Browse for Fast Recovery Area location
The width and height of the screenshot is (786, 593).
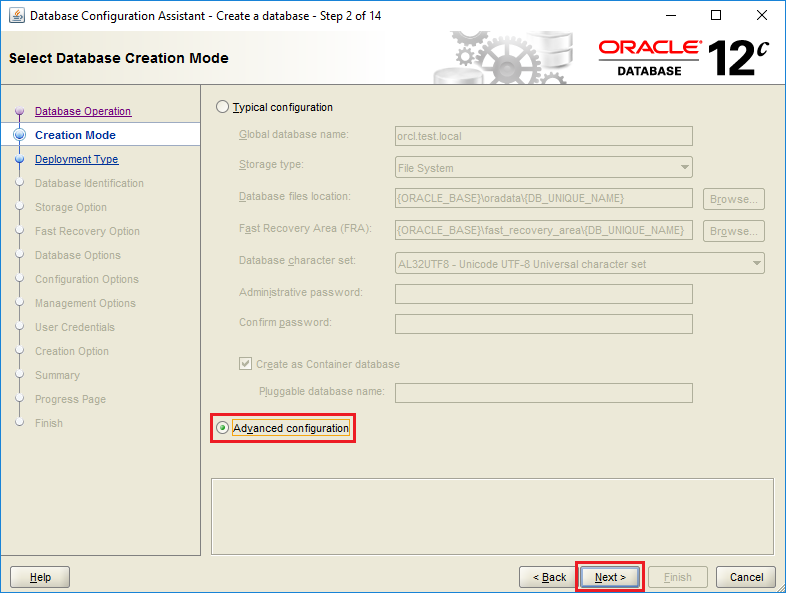coord(733,231)
